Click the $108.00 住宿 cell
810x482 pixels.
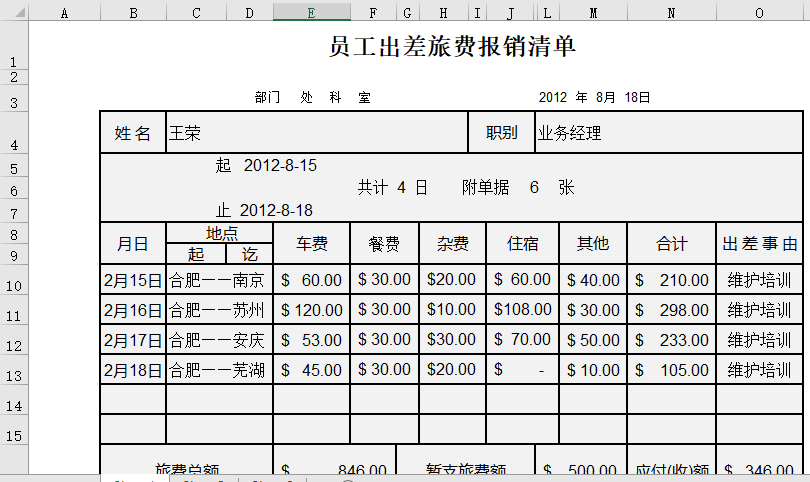(x=522, y=310)
